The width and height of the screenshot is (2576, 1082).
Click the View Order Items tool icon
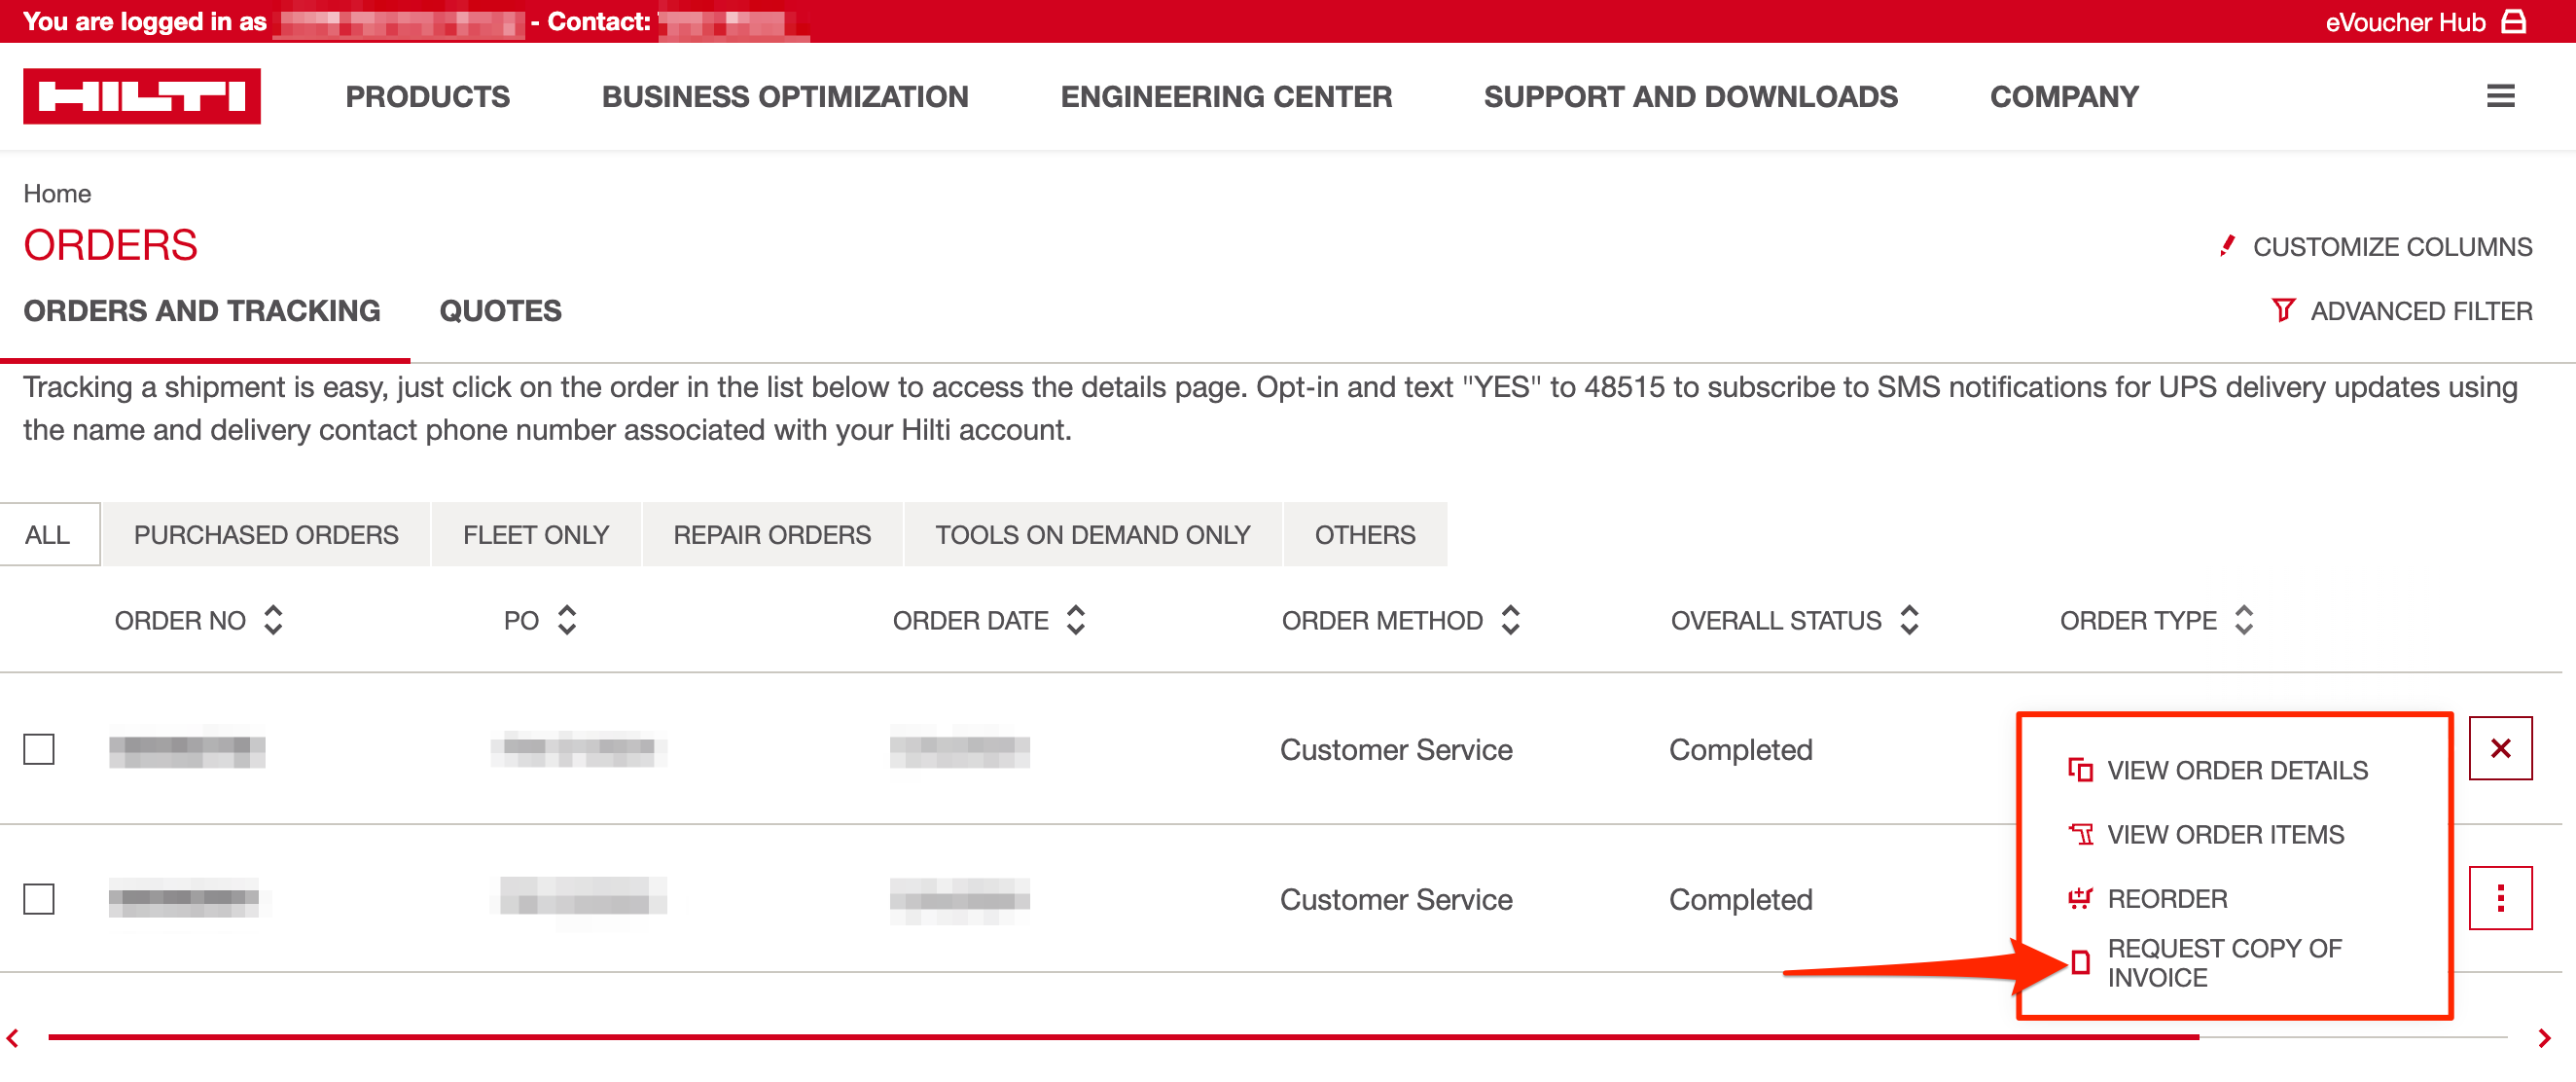(x=2080, y=834)
